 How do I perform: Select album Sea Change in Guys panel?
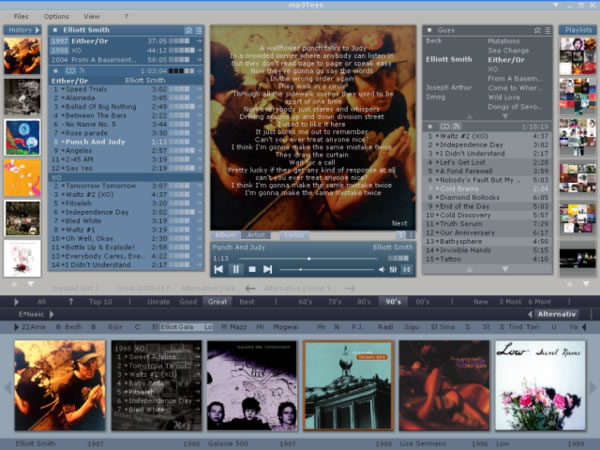click(508, 50)
